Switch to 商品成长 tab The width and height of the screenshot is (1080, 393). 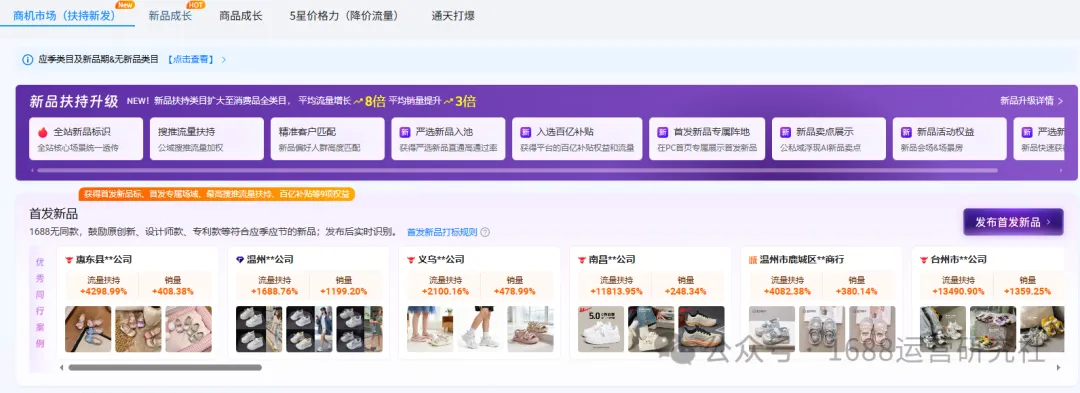click(x=240, y=16)
